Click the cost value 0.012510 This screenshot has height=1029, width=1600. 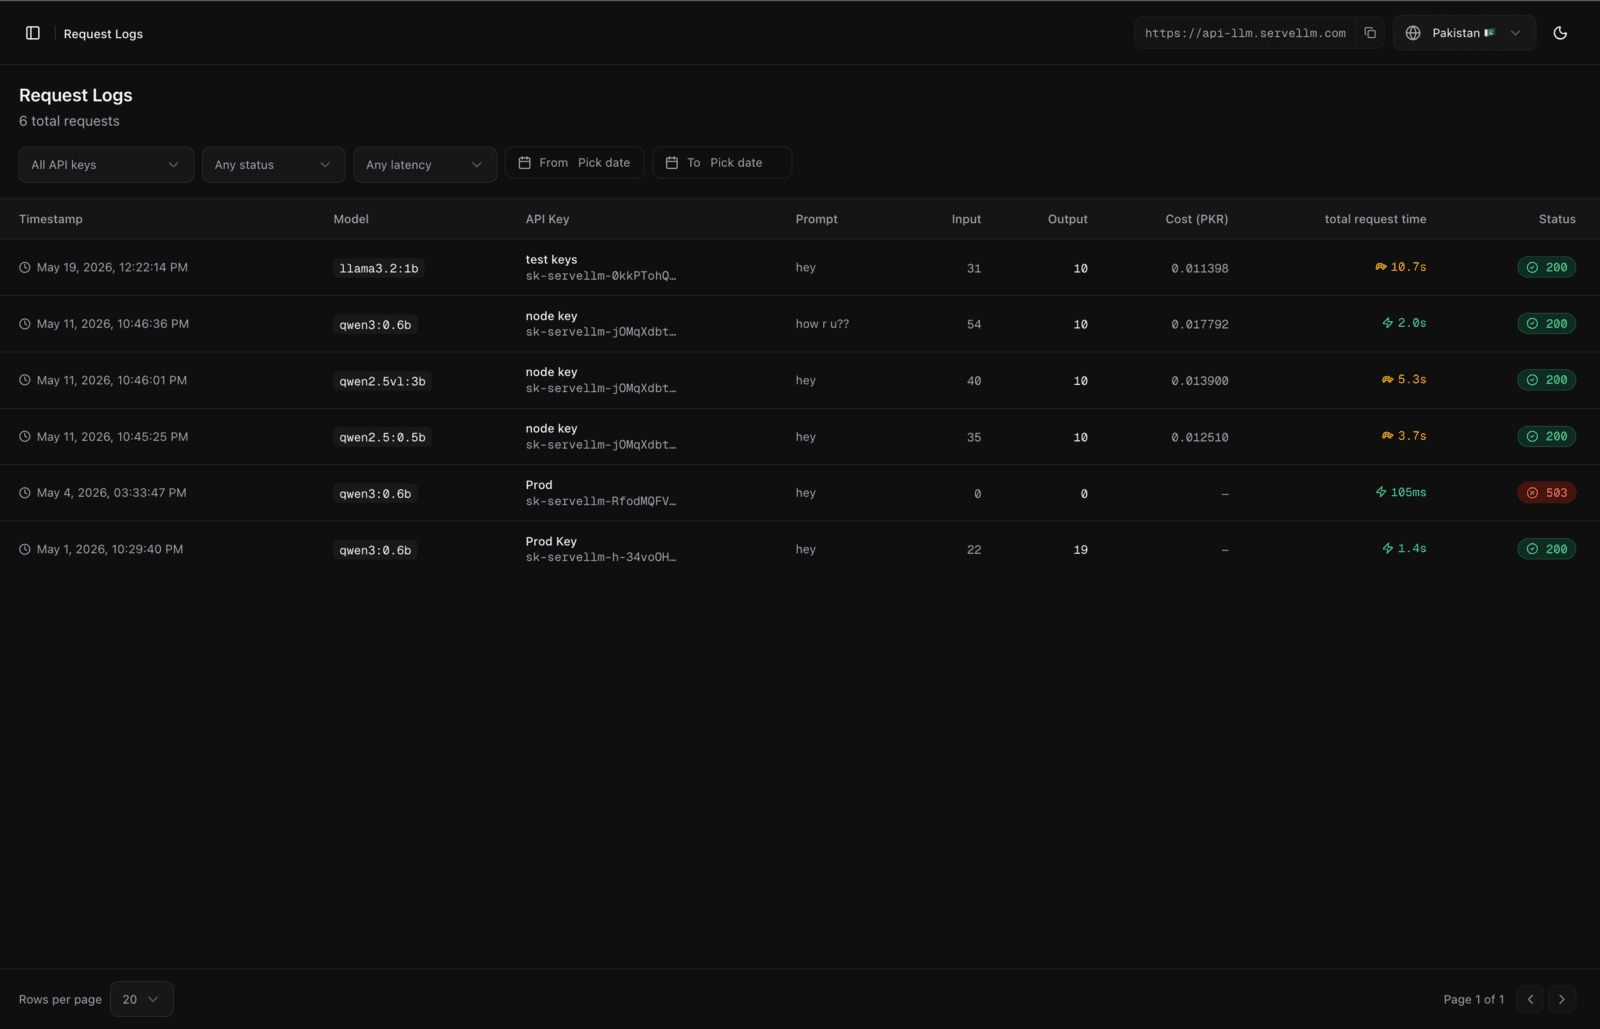(1200, 437)
